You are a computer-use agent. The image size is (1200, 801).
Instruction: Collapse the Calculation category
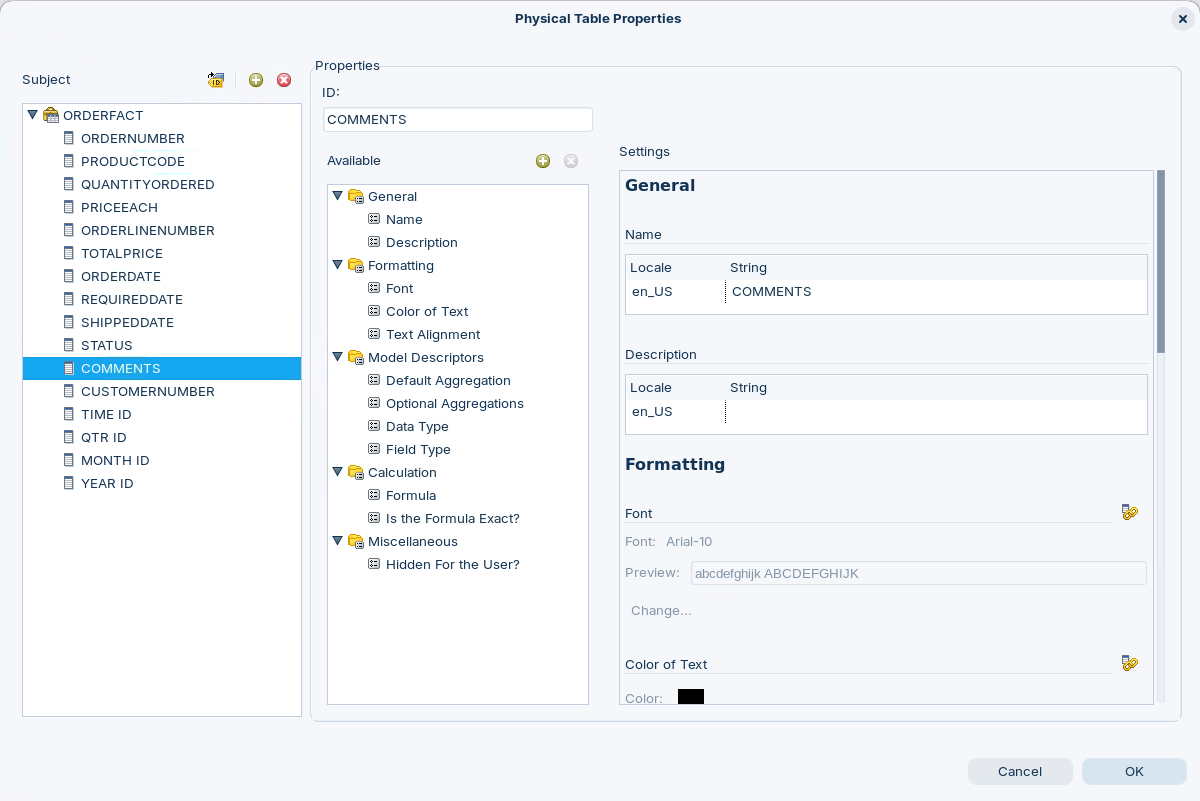click(x=338, y=472)
